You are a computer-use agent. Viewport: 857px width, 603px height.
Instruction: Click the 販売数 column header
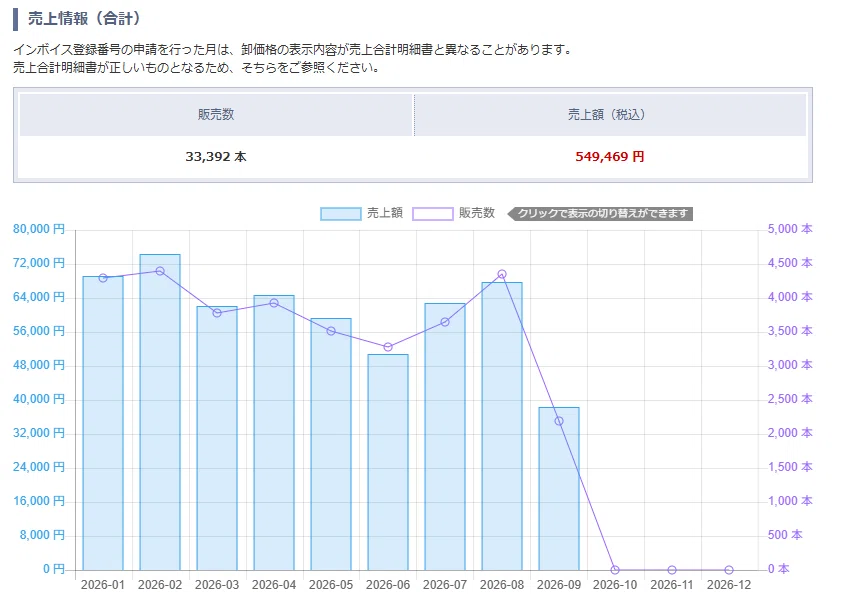pyautogui.click(x=216, y=115)
